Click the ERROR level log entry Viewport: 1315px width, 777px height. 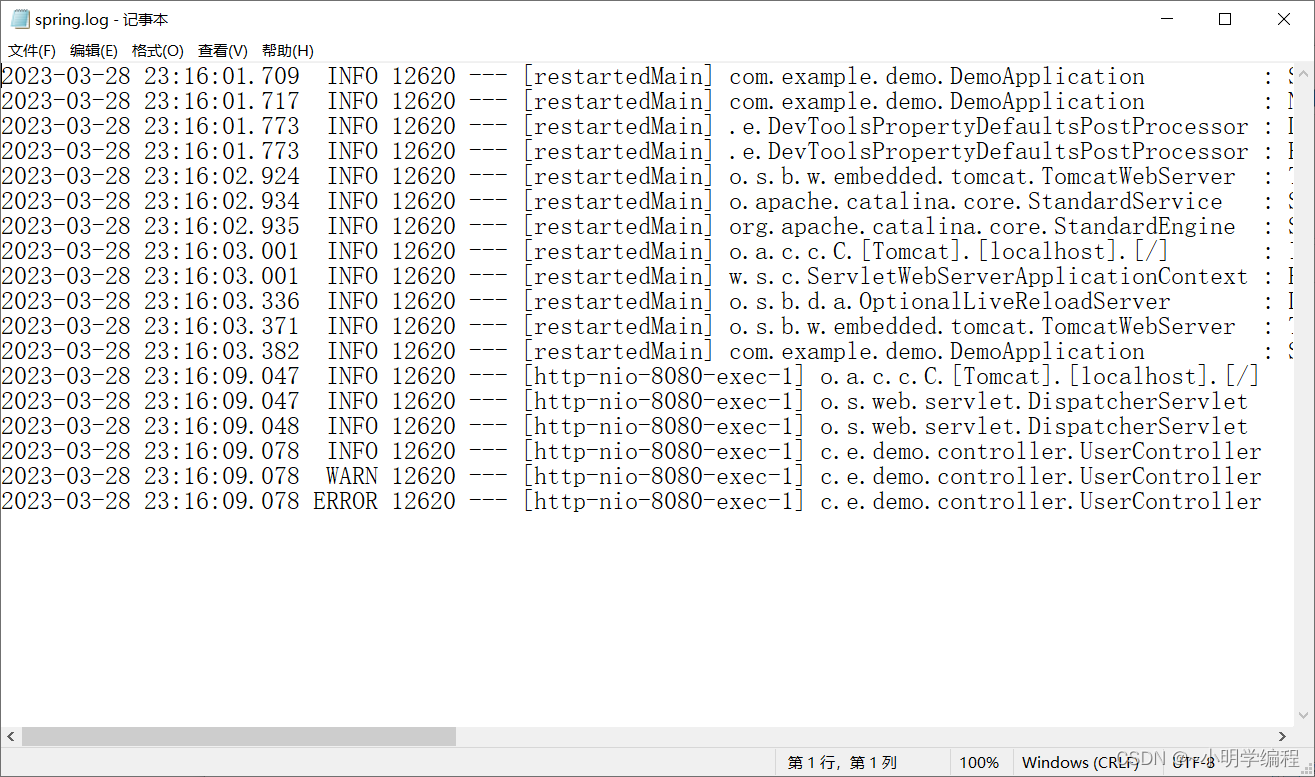pos(631,501)
